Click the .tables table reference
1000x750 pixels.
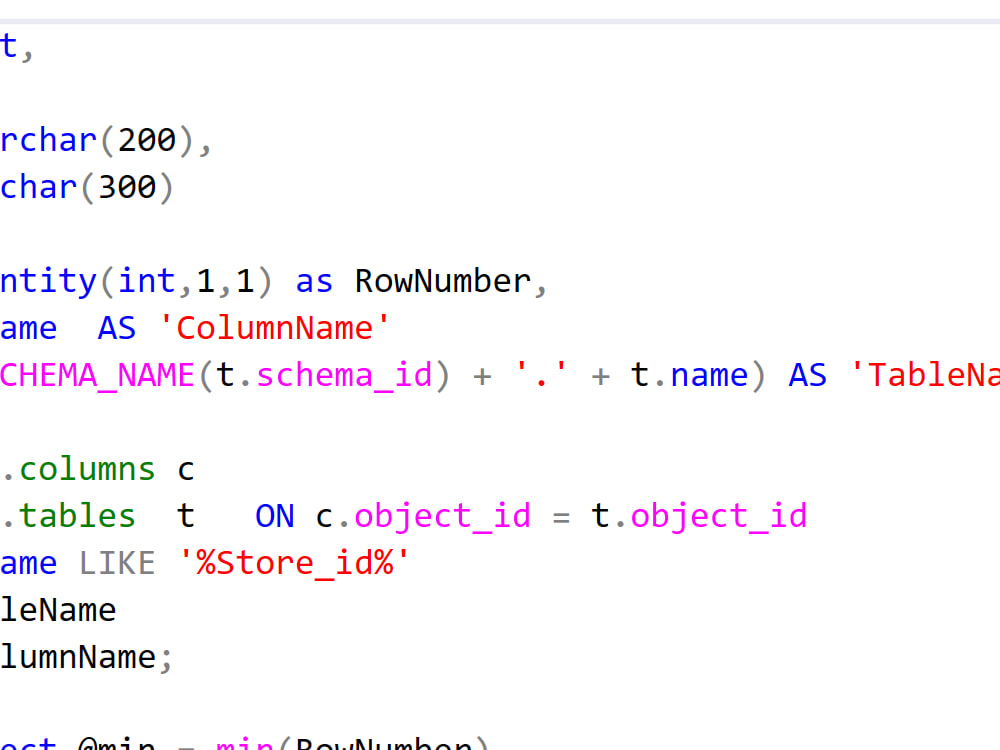(x=68, y=516)
